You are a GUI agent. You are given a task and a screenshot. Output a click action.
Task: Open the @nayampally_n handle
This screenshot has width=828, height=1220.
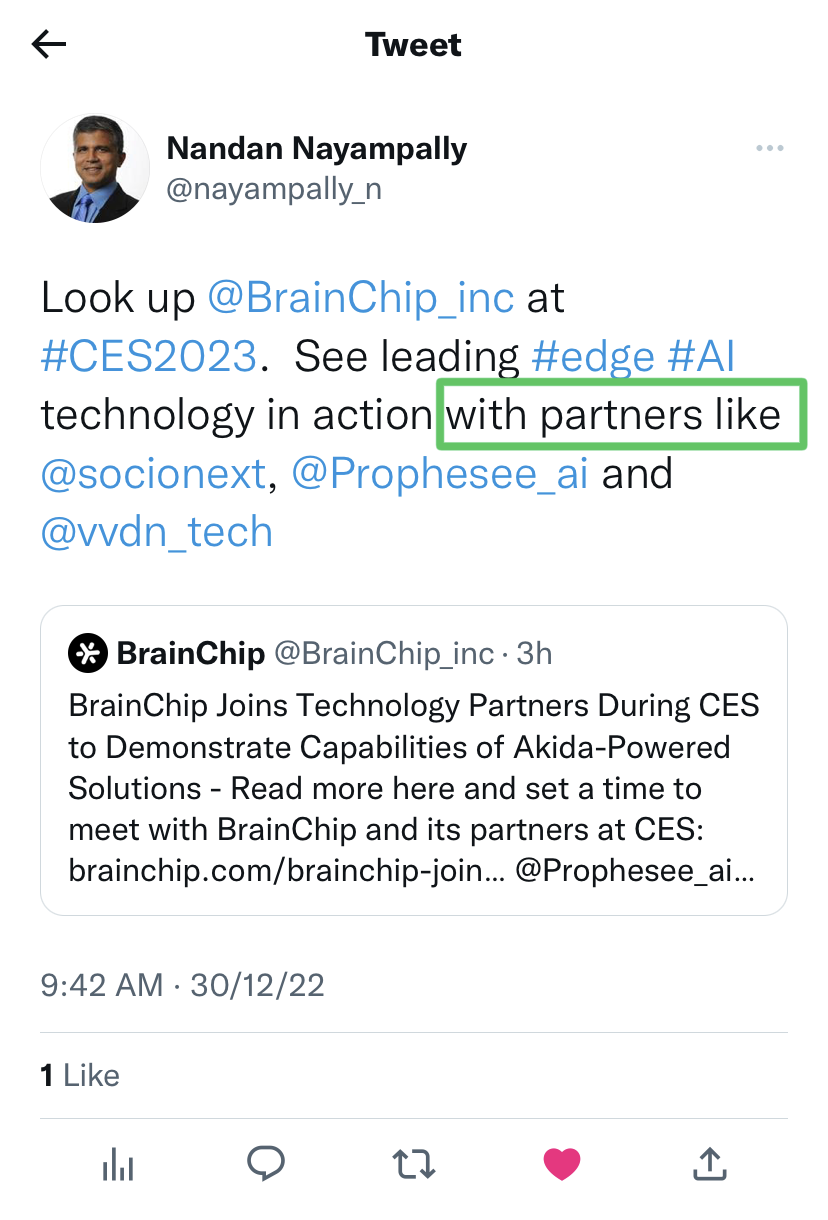[x=273, y=189]
